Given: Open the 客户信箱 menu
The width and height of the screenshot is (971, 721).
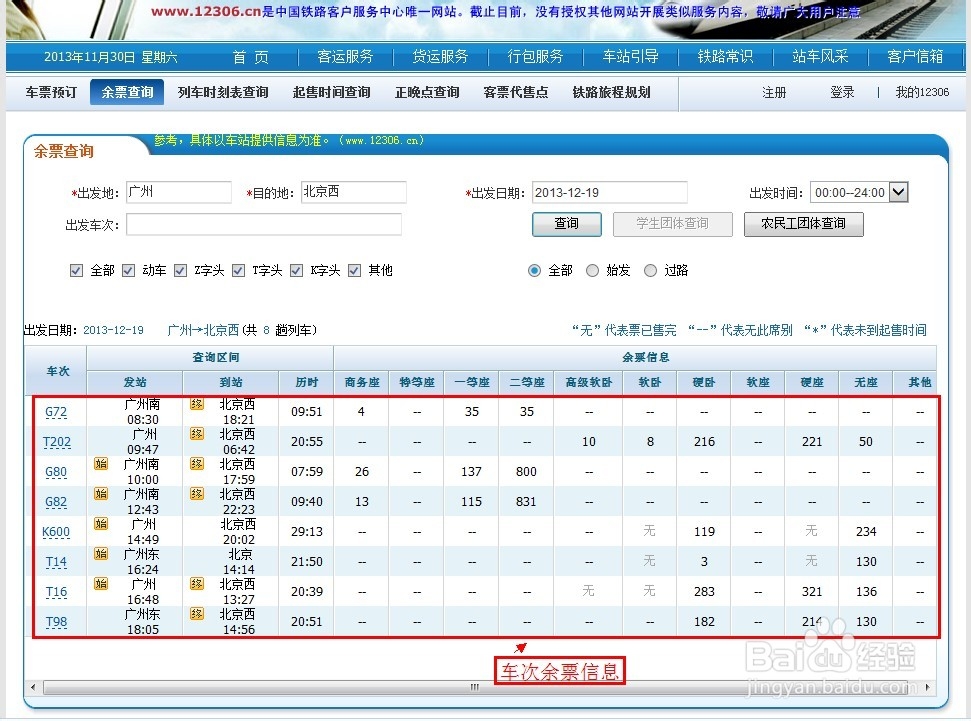Looking at the screenshot, I should point(915,57).
